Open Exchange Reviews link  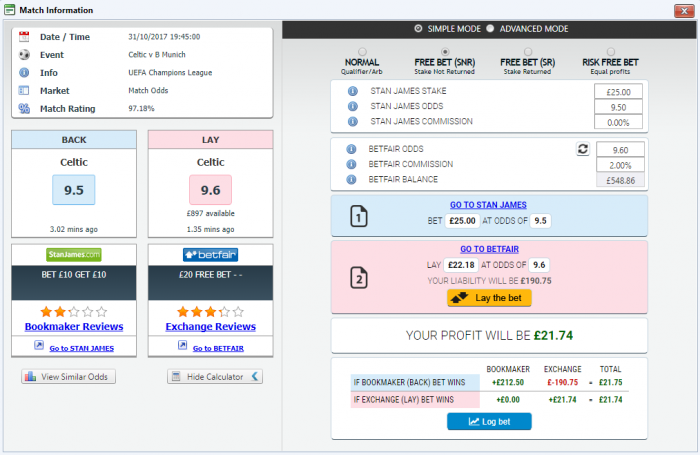tap(210, 326)
